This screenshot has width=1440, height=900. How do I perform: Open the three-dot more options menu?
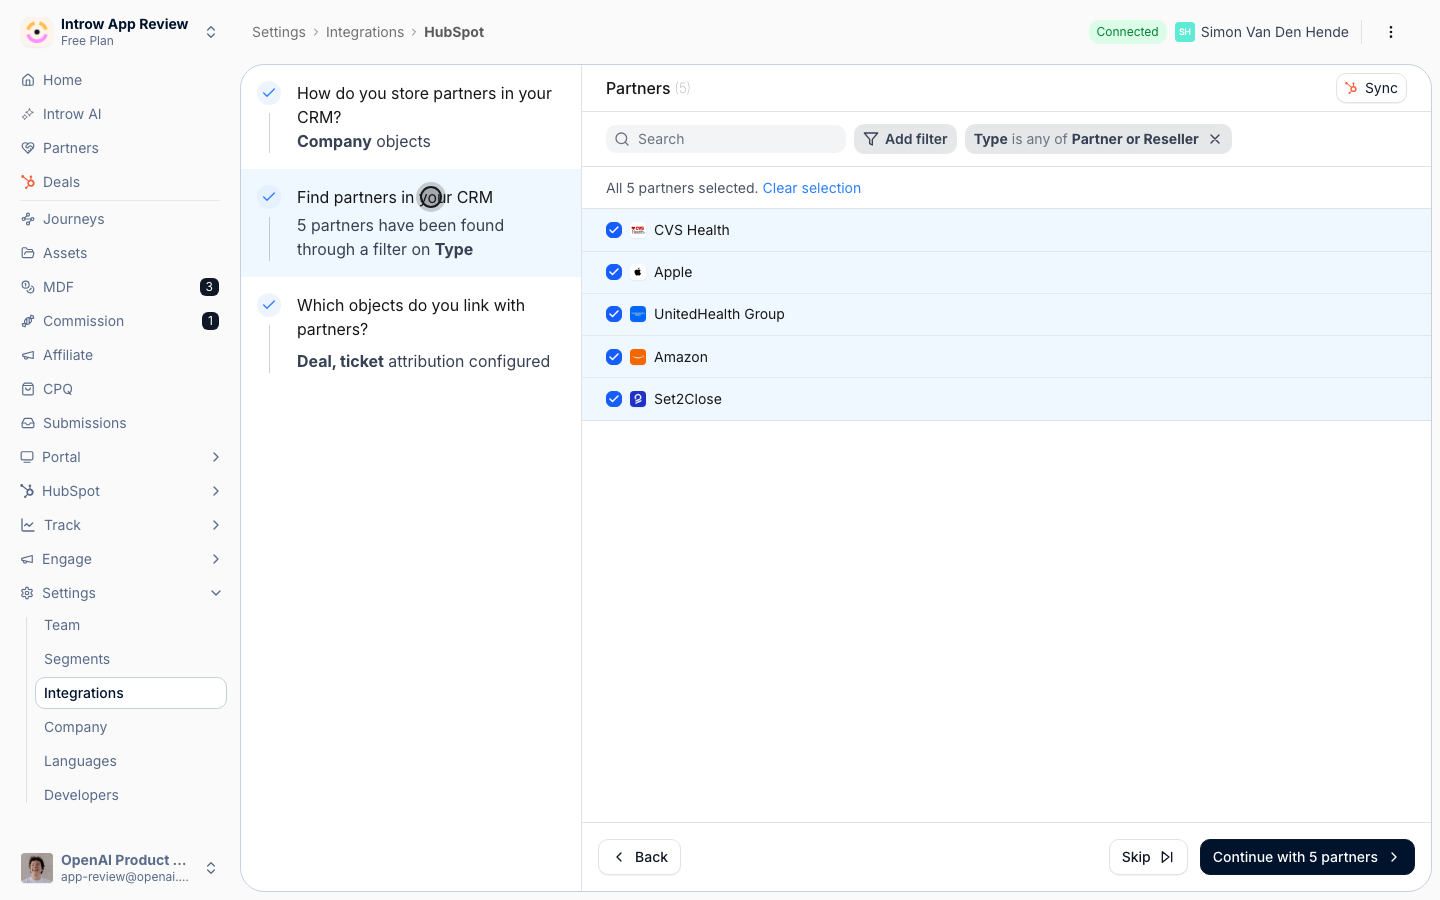[x=1390, y=32]
